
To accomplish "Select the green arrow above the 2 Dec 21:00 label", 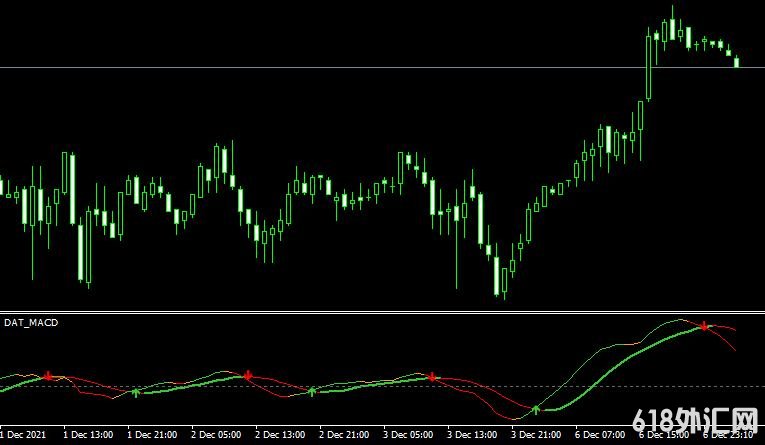I will coord(312,391).
